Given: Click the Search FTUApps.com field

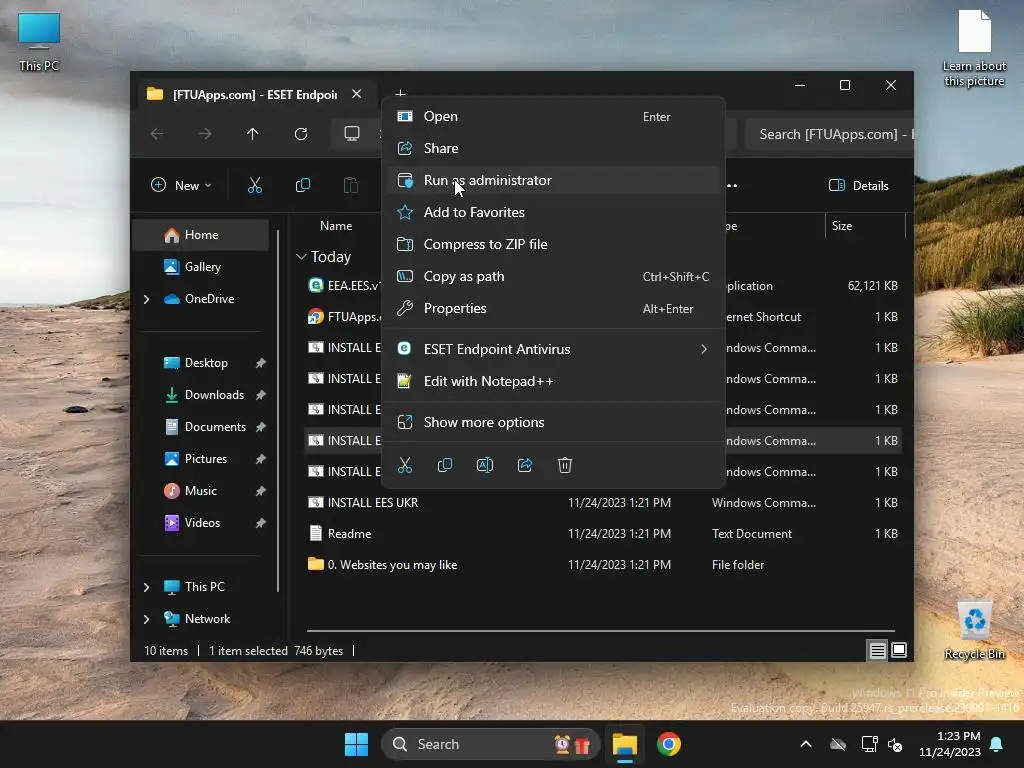Looking at the screenshot, I should 829,135.
